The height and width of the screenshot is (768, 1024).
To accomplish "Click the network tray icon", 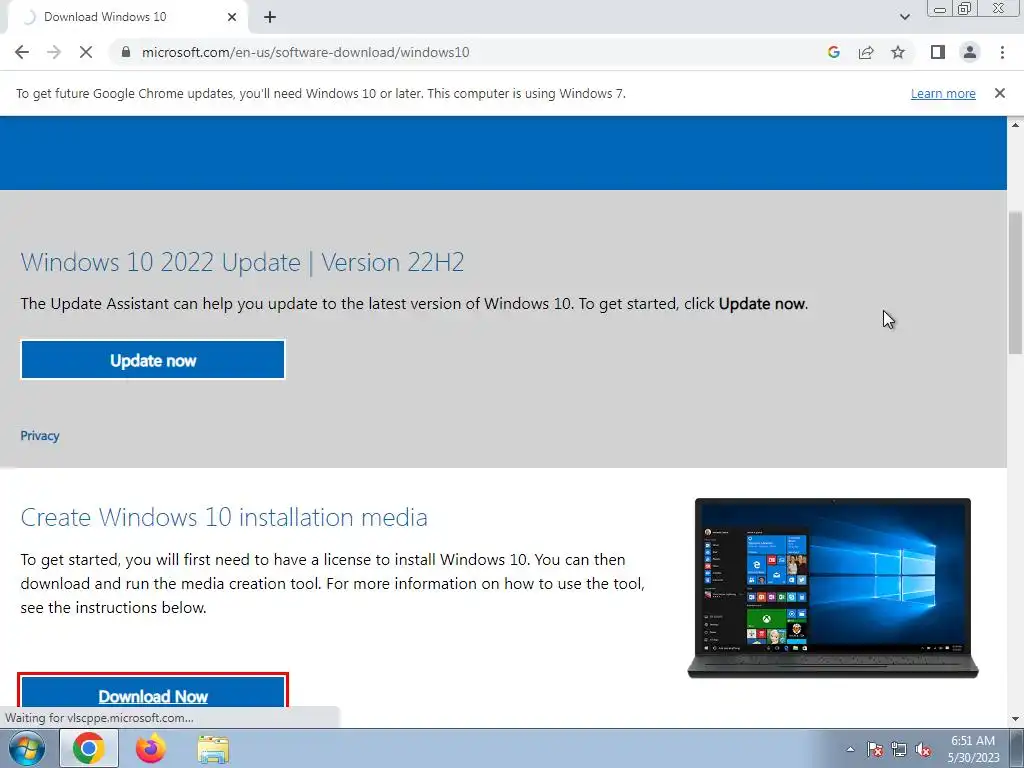I will (x=899, y=749).
